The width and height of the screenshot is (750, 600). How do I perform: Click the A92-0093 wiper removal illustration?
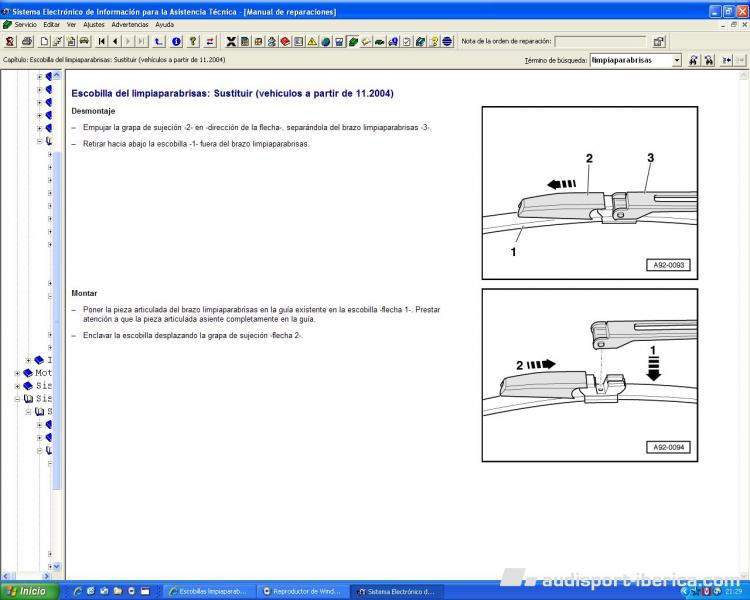pos(590,193)
